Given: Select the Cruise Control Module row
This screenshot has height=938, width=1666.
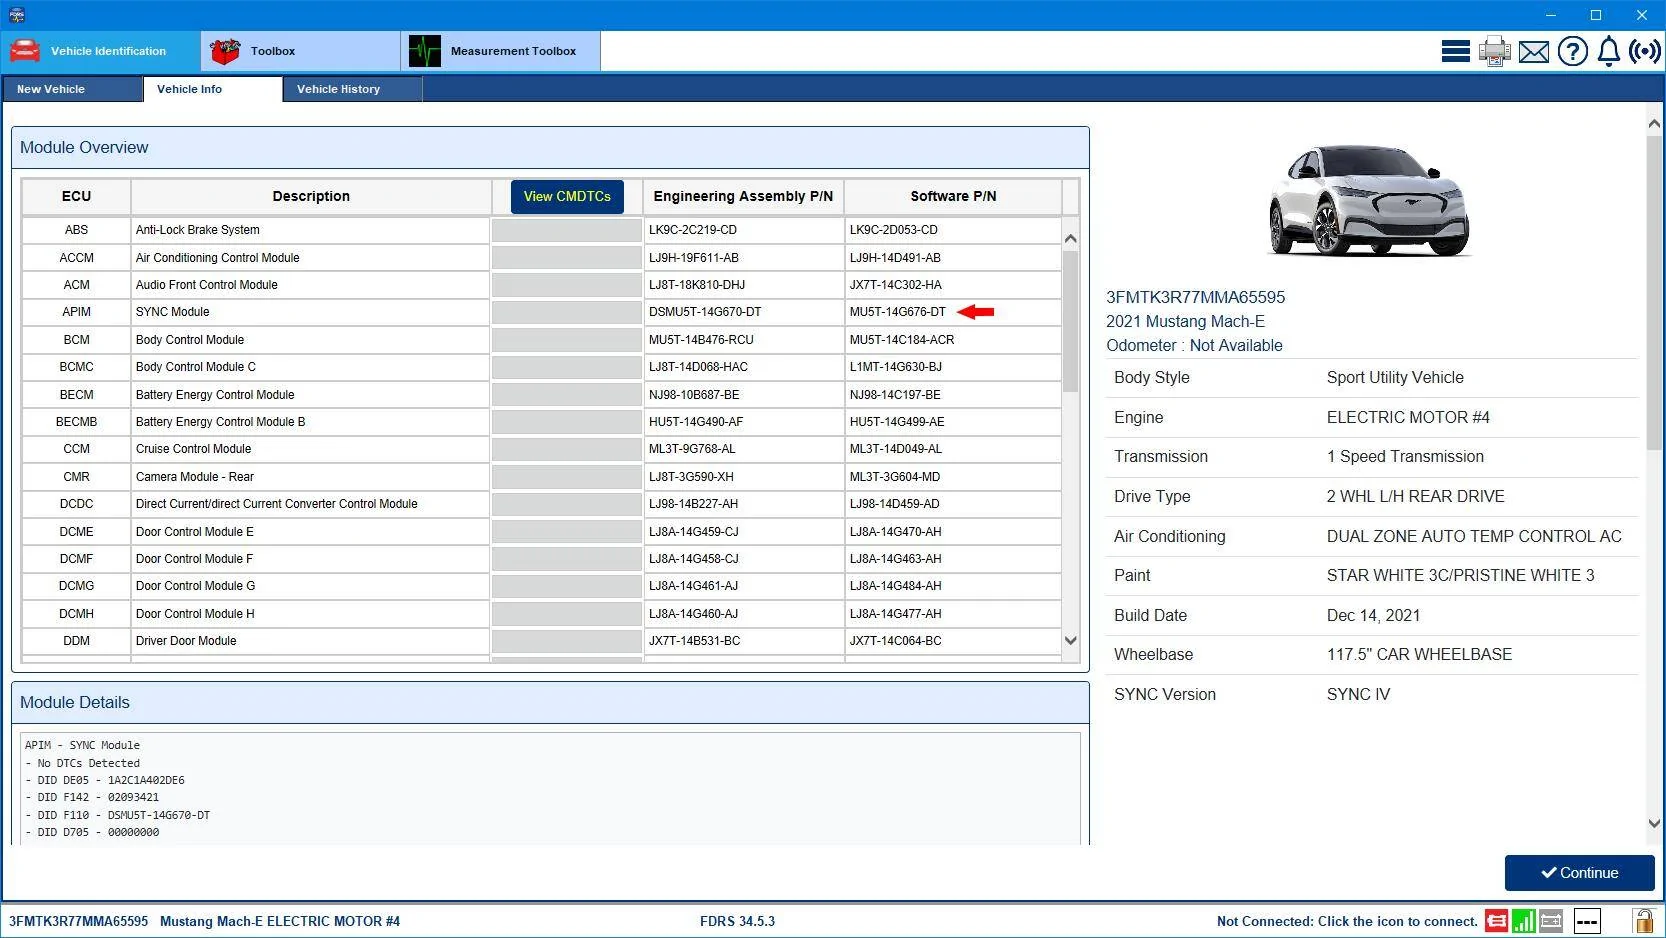Looking at the screenshot, I should tap(541, 449).
